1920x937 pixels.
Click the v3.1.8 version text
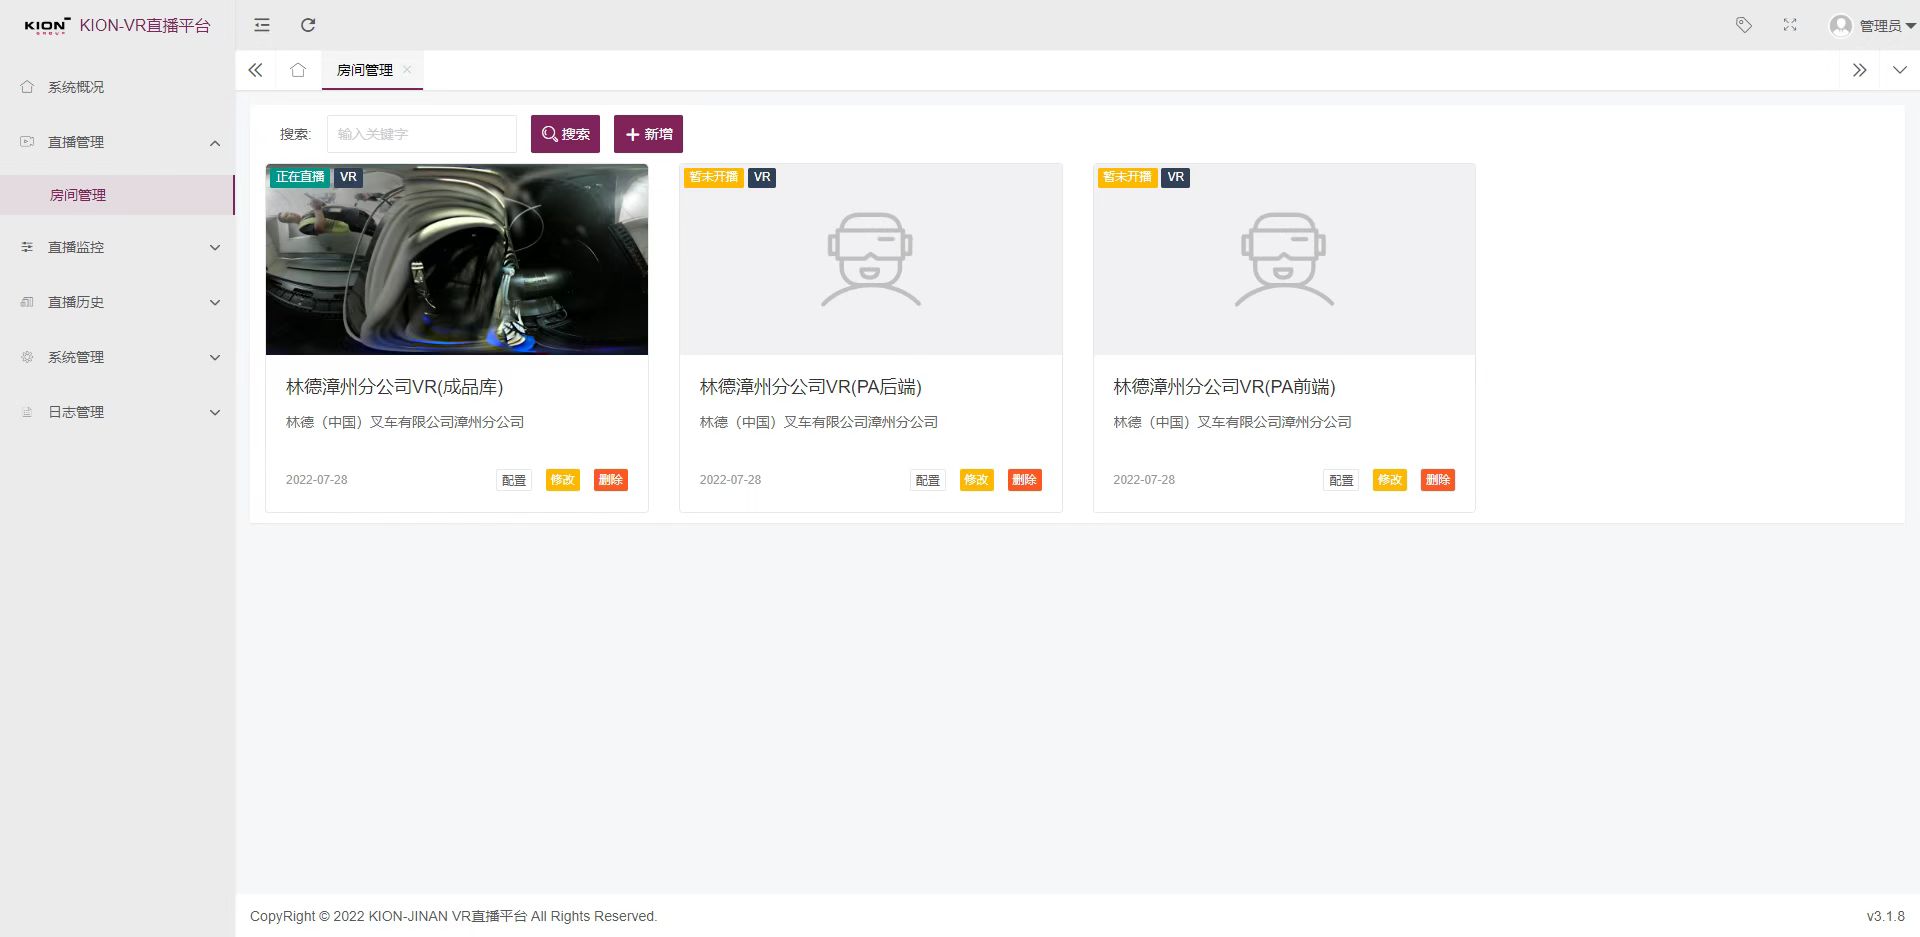point(1886,916)
